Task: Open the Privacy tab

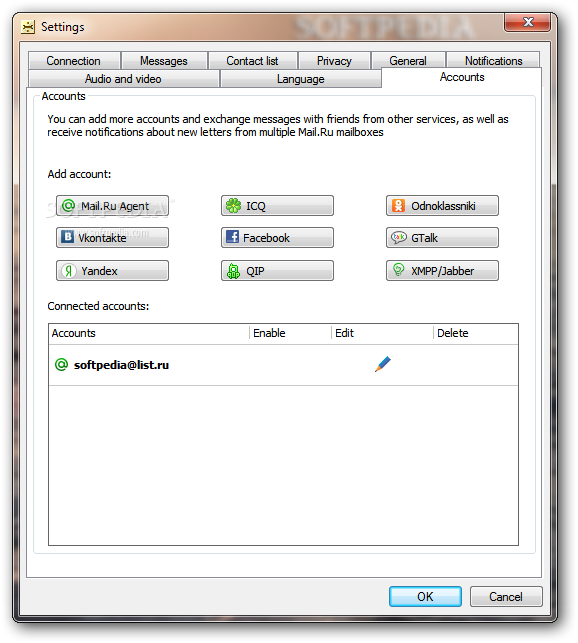Action: click(x=334, y=61)
